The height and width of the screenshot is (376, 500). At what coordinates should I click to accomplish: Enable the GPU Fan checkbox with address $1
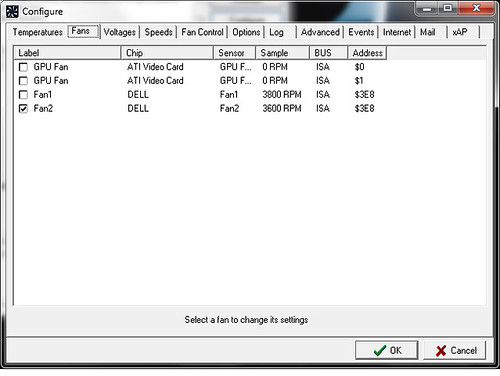[x=23, y=81]
